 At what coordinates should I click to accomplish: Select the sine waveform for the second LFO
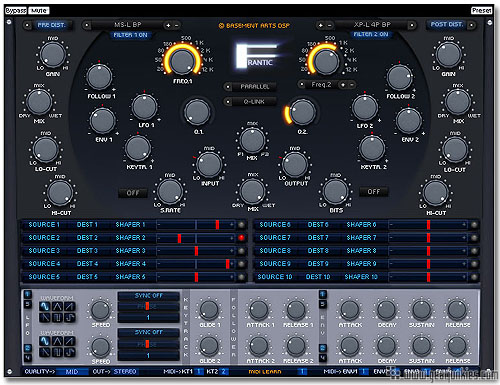[45, 341]
